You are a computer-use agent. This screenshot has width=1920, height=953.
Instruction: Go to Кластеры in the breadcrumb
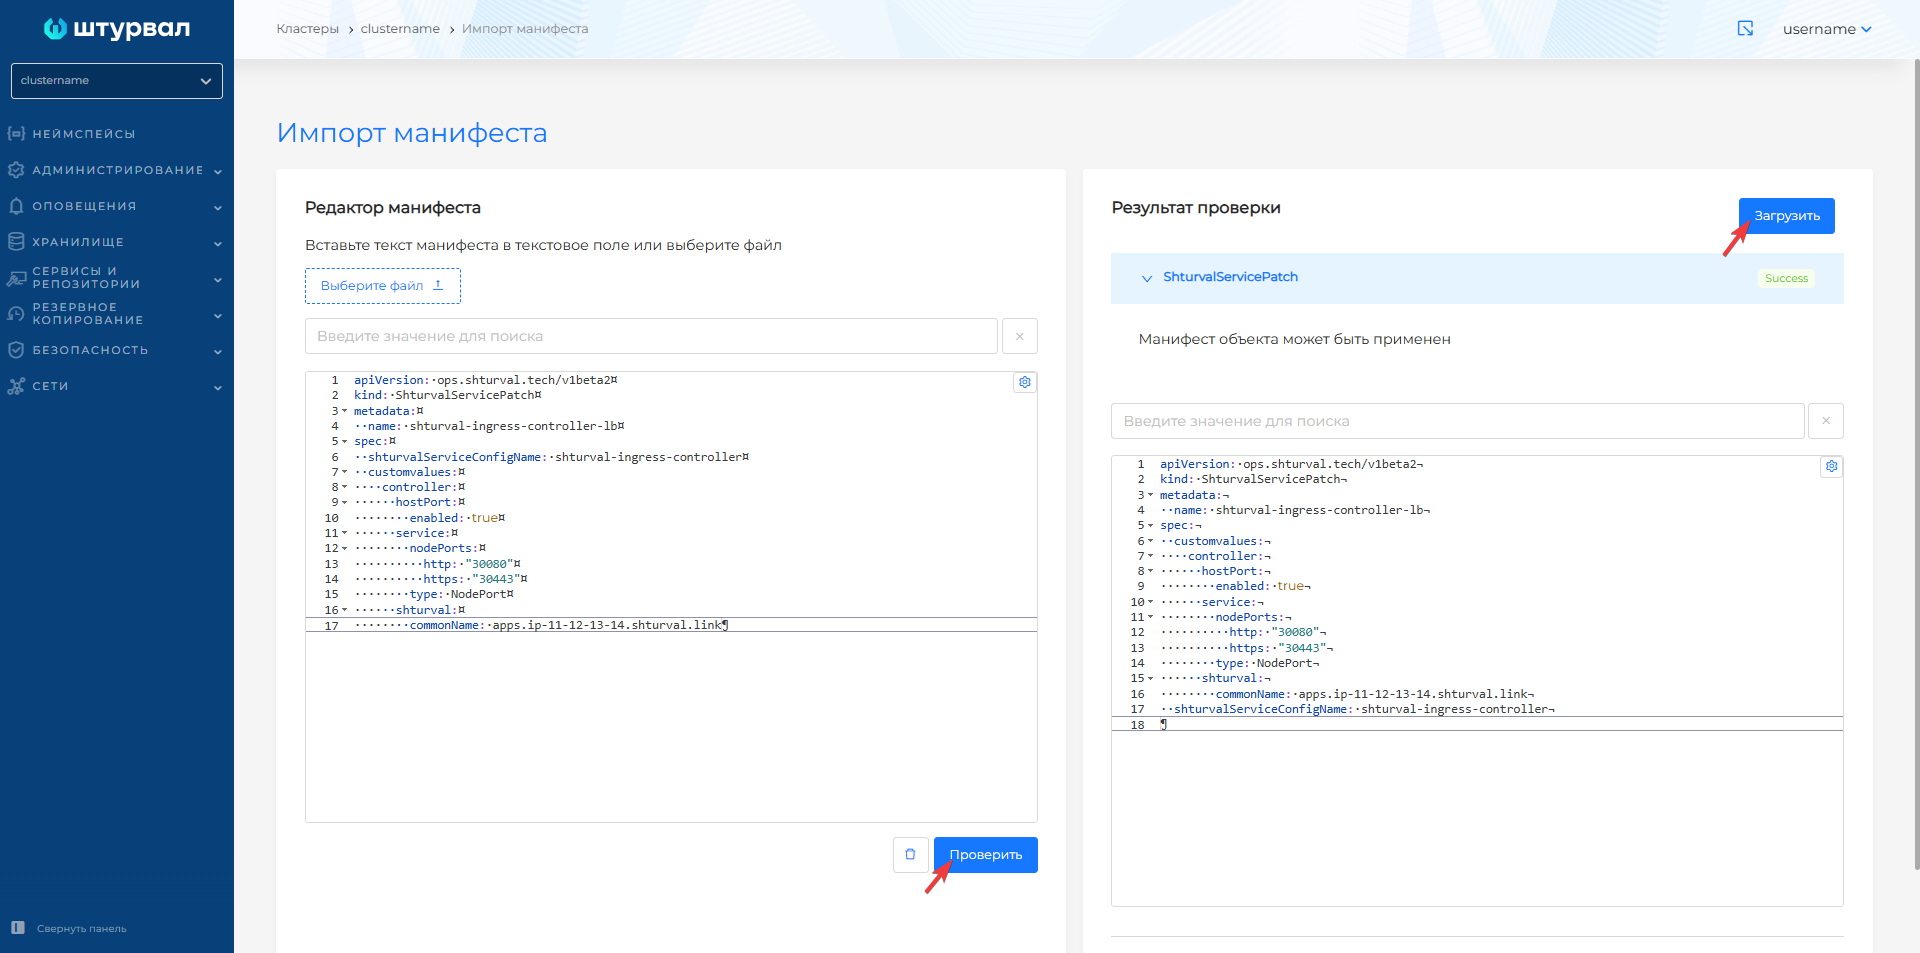coord(307,29)
